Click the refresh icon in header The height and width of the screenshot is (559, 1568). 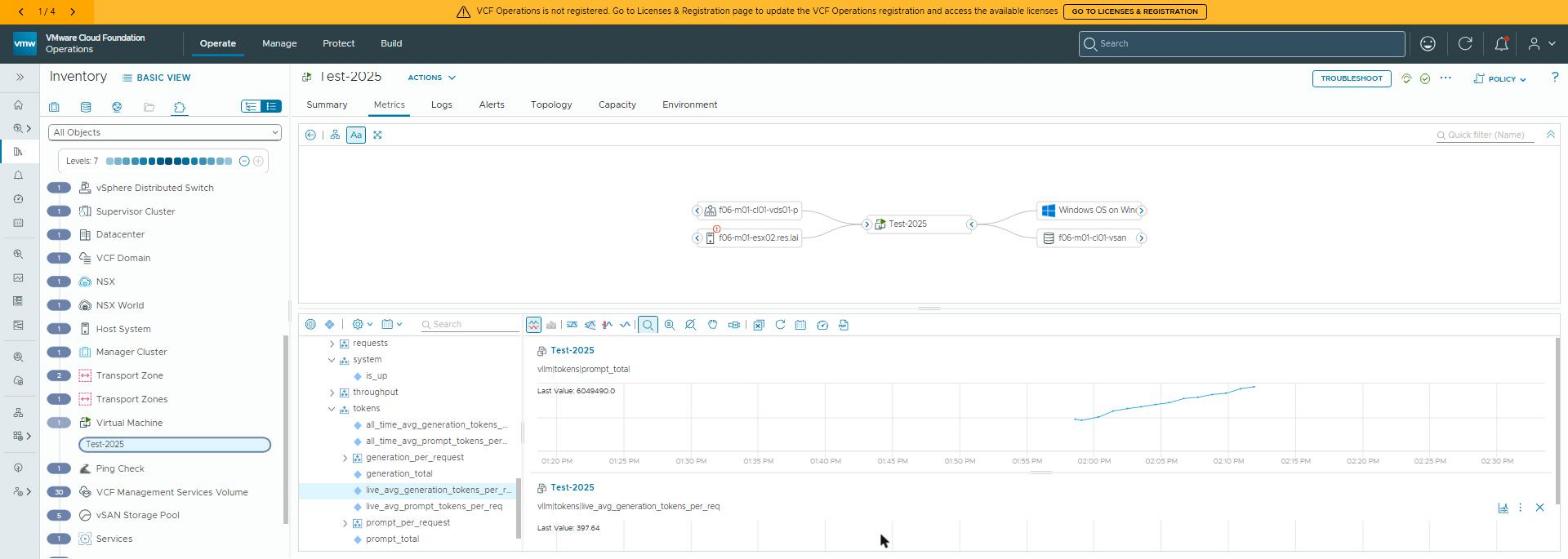pos(1465,44)
